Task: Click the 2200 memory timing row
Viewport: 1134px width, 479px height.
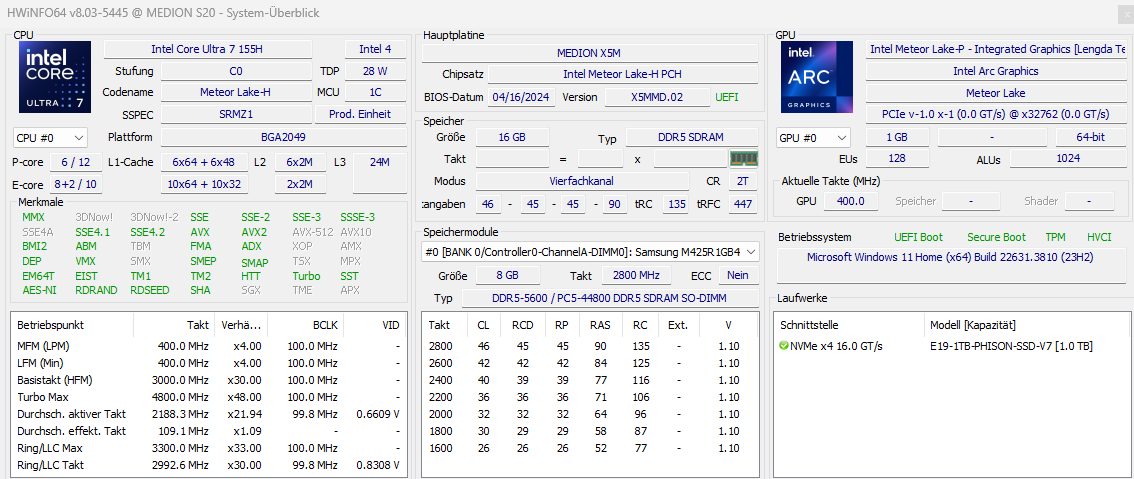Action: tap(589, 397)
